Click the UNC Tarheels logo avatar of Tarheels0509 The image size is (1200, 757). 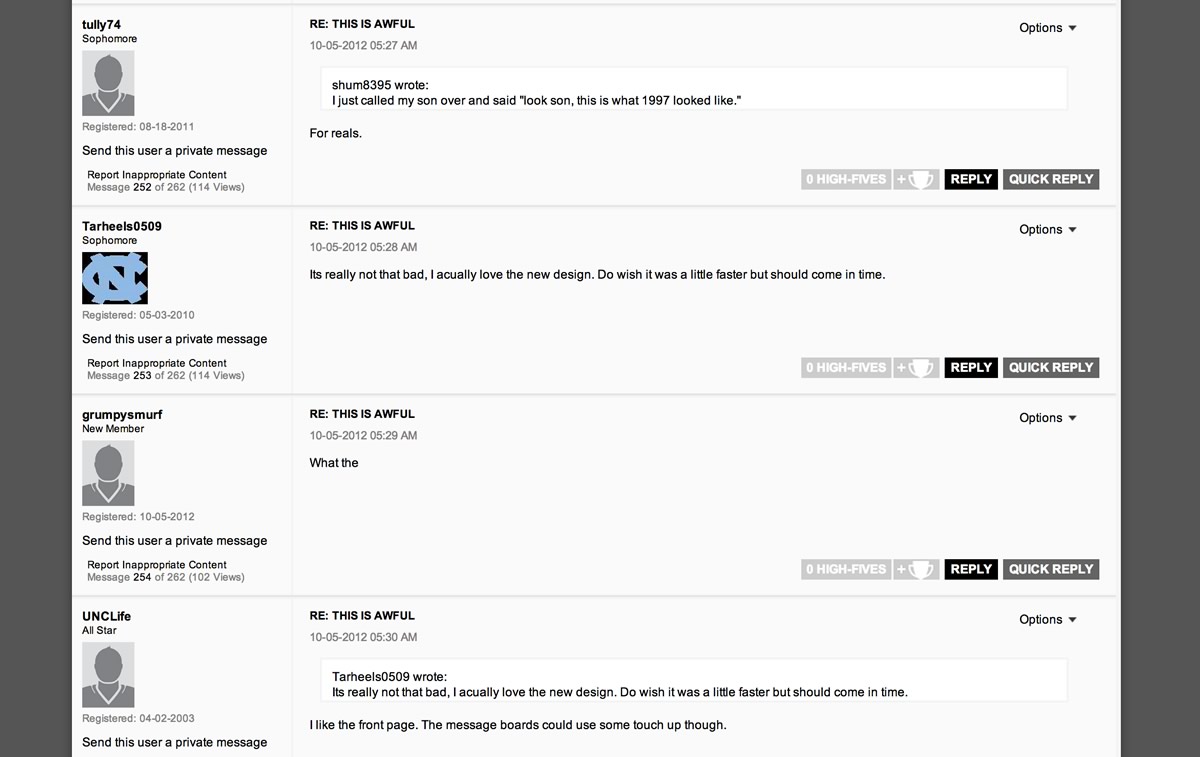click(x=114, y=277)
